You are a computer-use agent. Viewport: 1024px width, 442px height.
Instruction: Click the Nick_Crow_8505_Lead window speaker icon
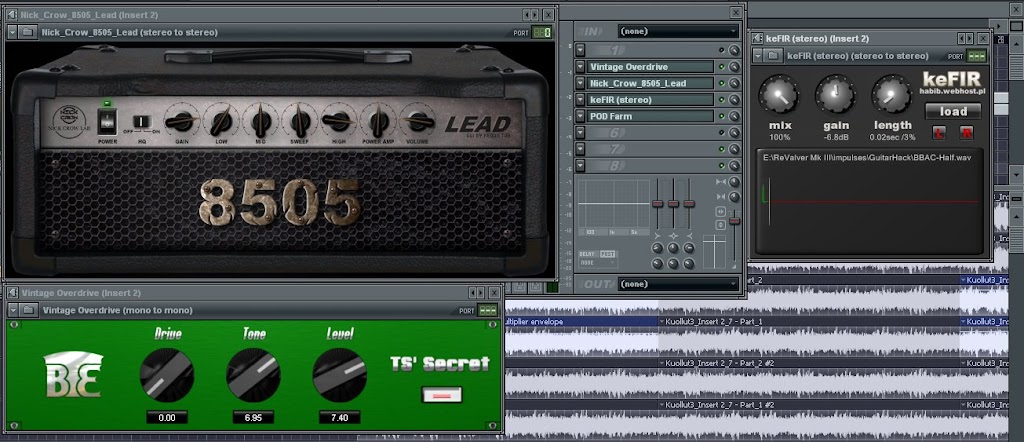[x=11, y=14]
